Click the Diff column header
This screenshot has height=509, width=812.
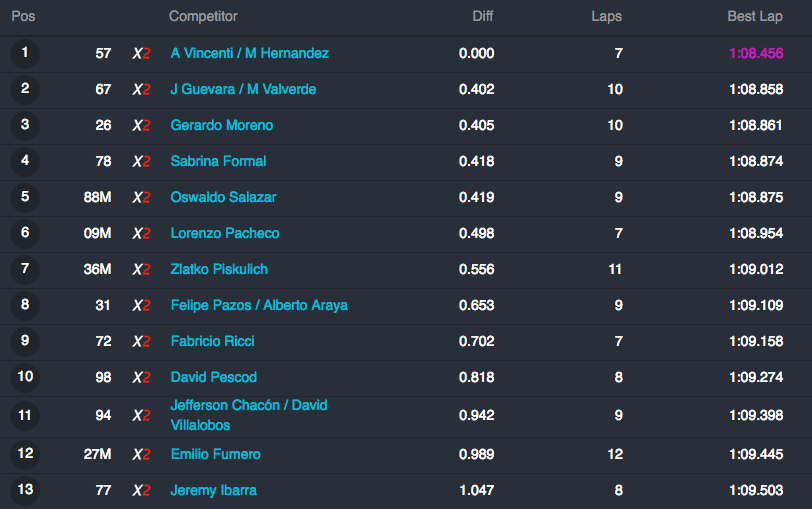coord(483,16)
